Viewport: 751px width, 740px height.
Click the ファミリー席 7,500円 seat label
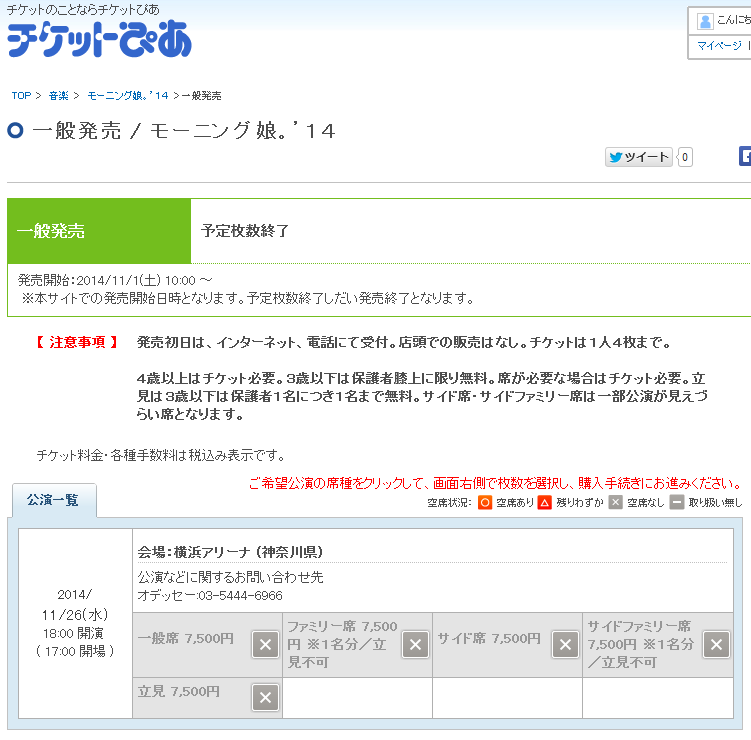(x=342, y=644)
